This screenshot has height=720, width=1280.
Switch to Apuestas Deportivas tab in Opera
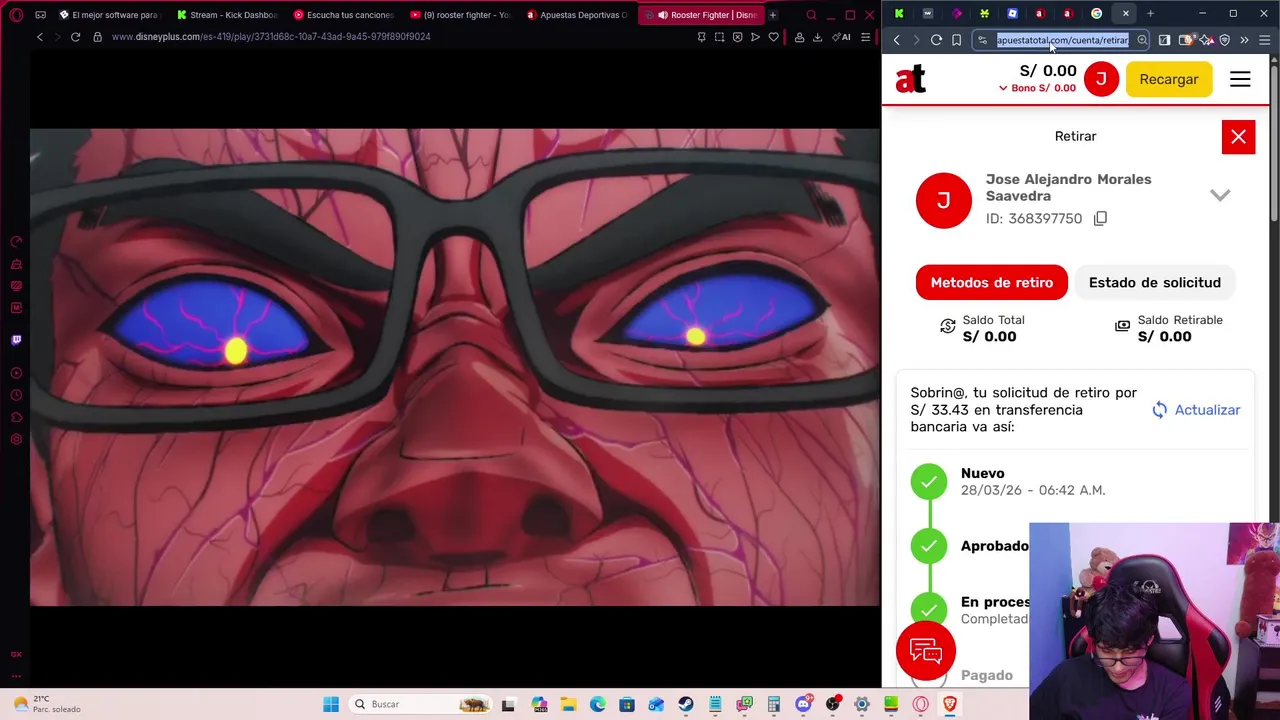577,15
